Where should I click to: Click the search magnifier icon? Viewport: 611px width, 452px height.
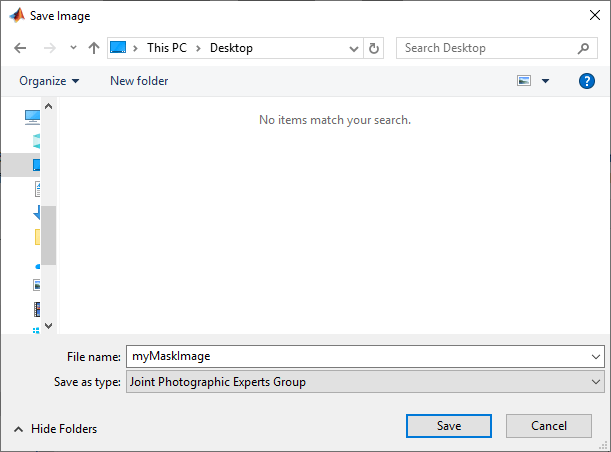point(583,48)
